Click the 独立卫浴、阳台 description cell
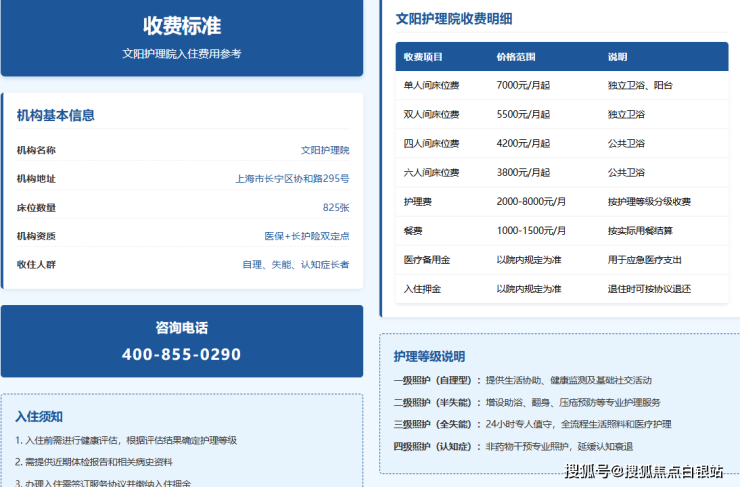The image size is (740, 487). tap(640, 85)
